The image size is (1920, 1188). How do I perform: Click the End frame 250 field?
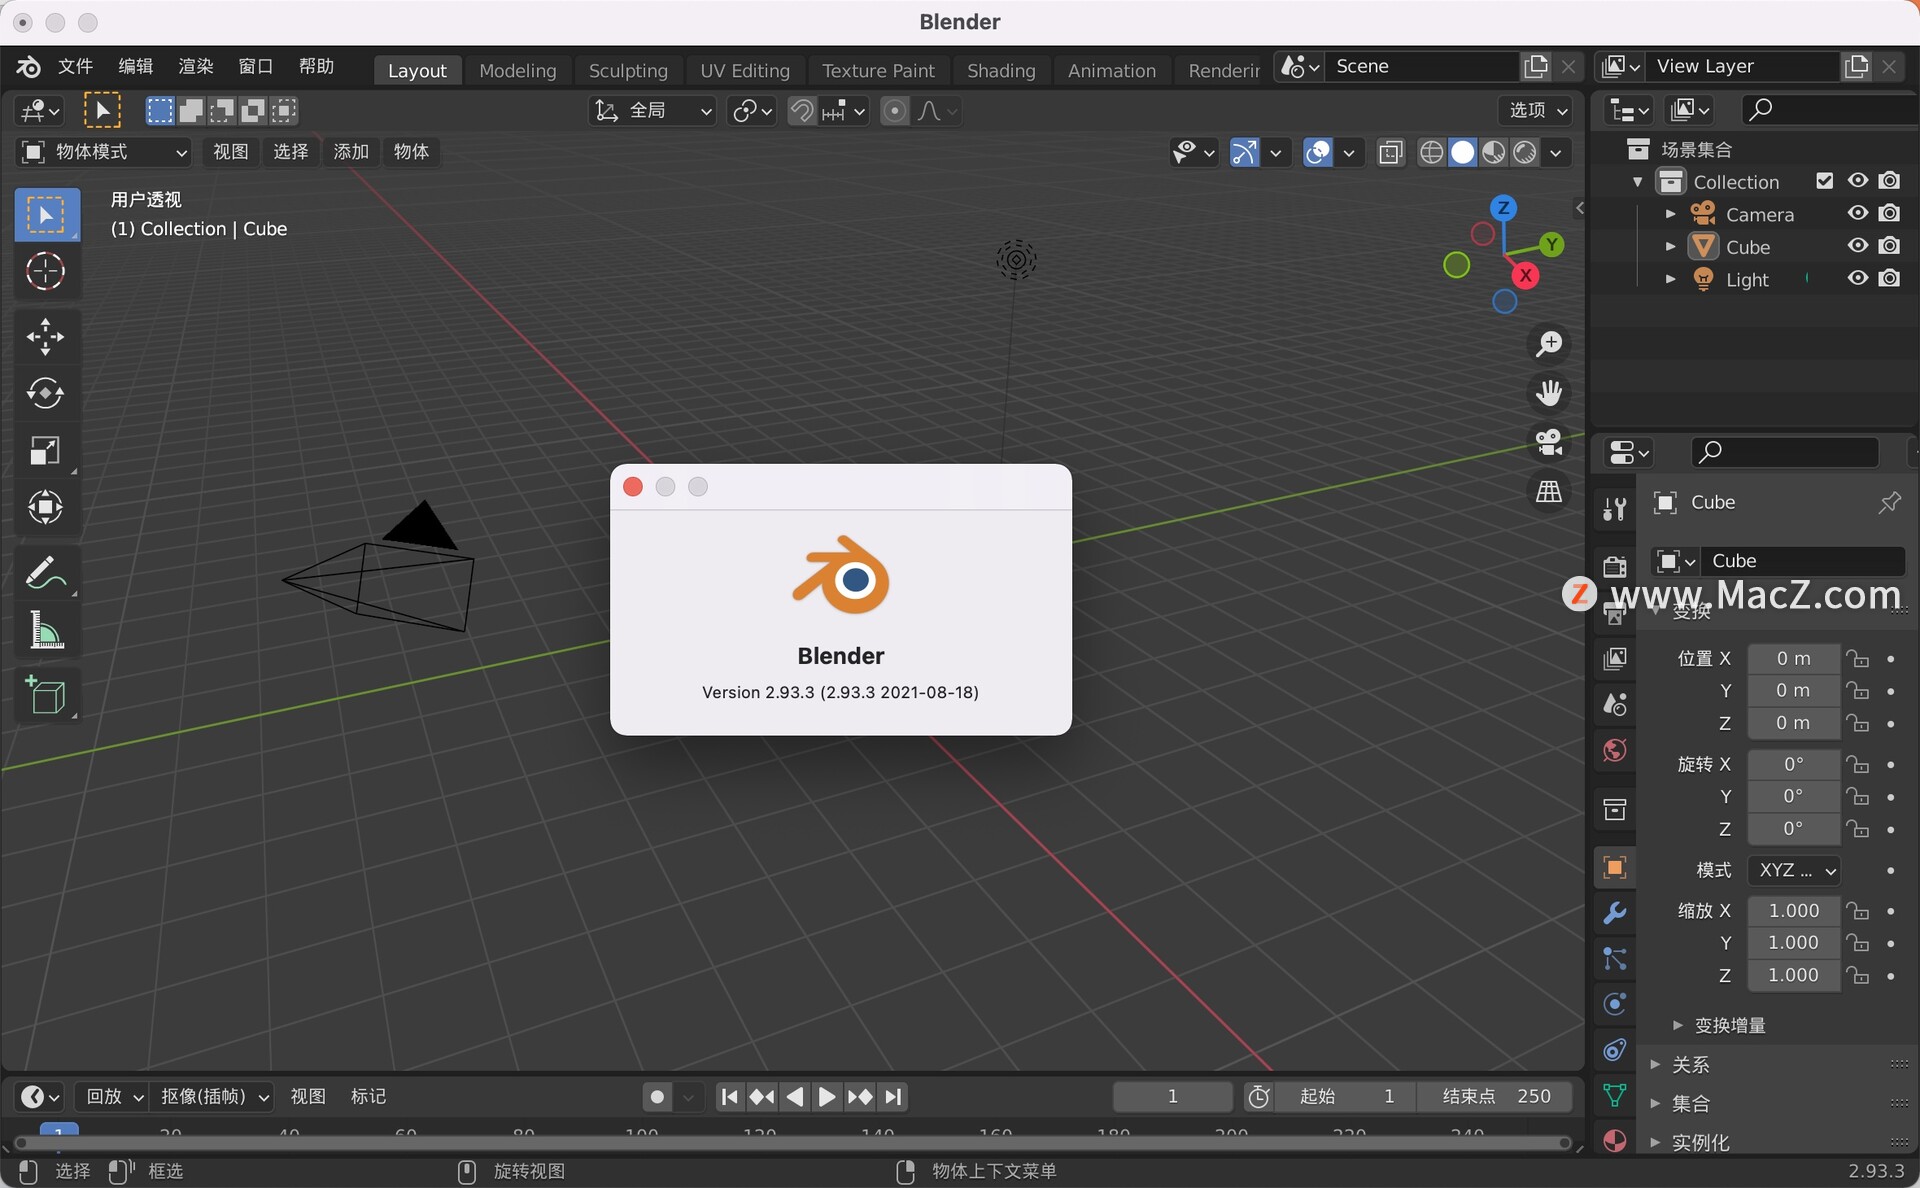1495,1097
